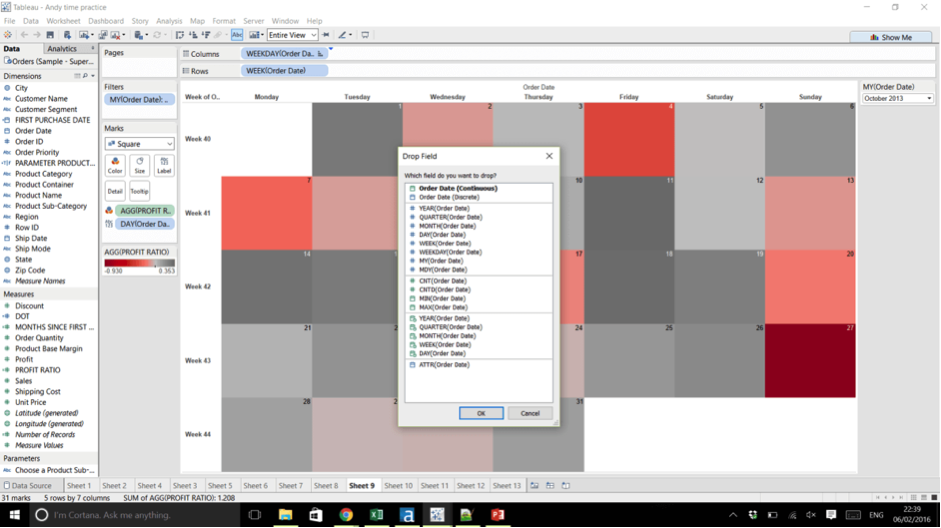Click the Show Me button
The height and width of the screenshot is (528, 941).
(x=891, y=37)
